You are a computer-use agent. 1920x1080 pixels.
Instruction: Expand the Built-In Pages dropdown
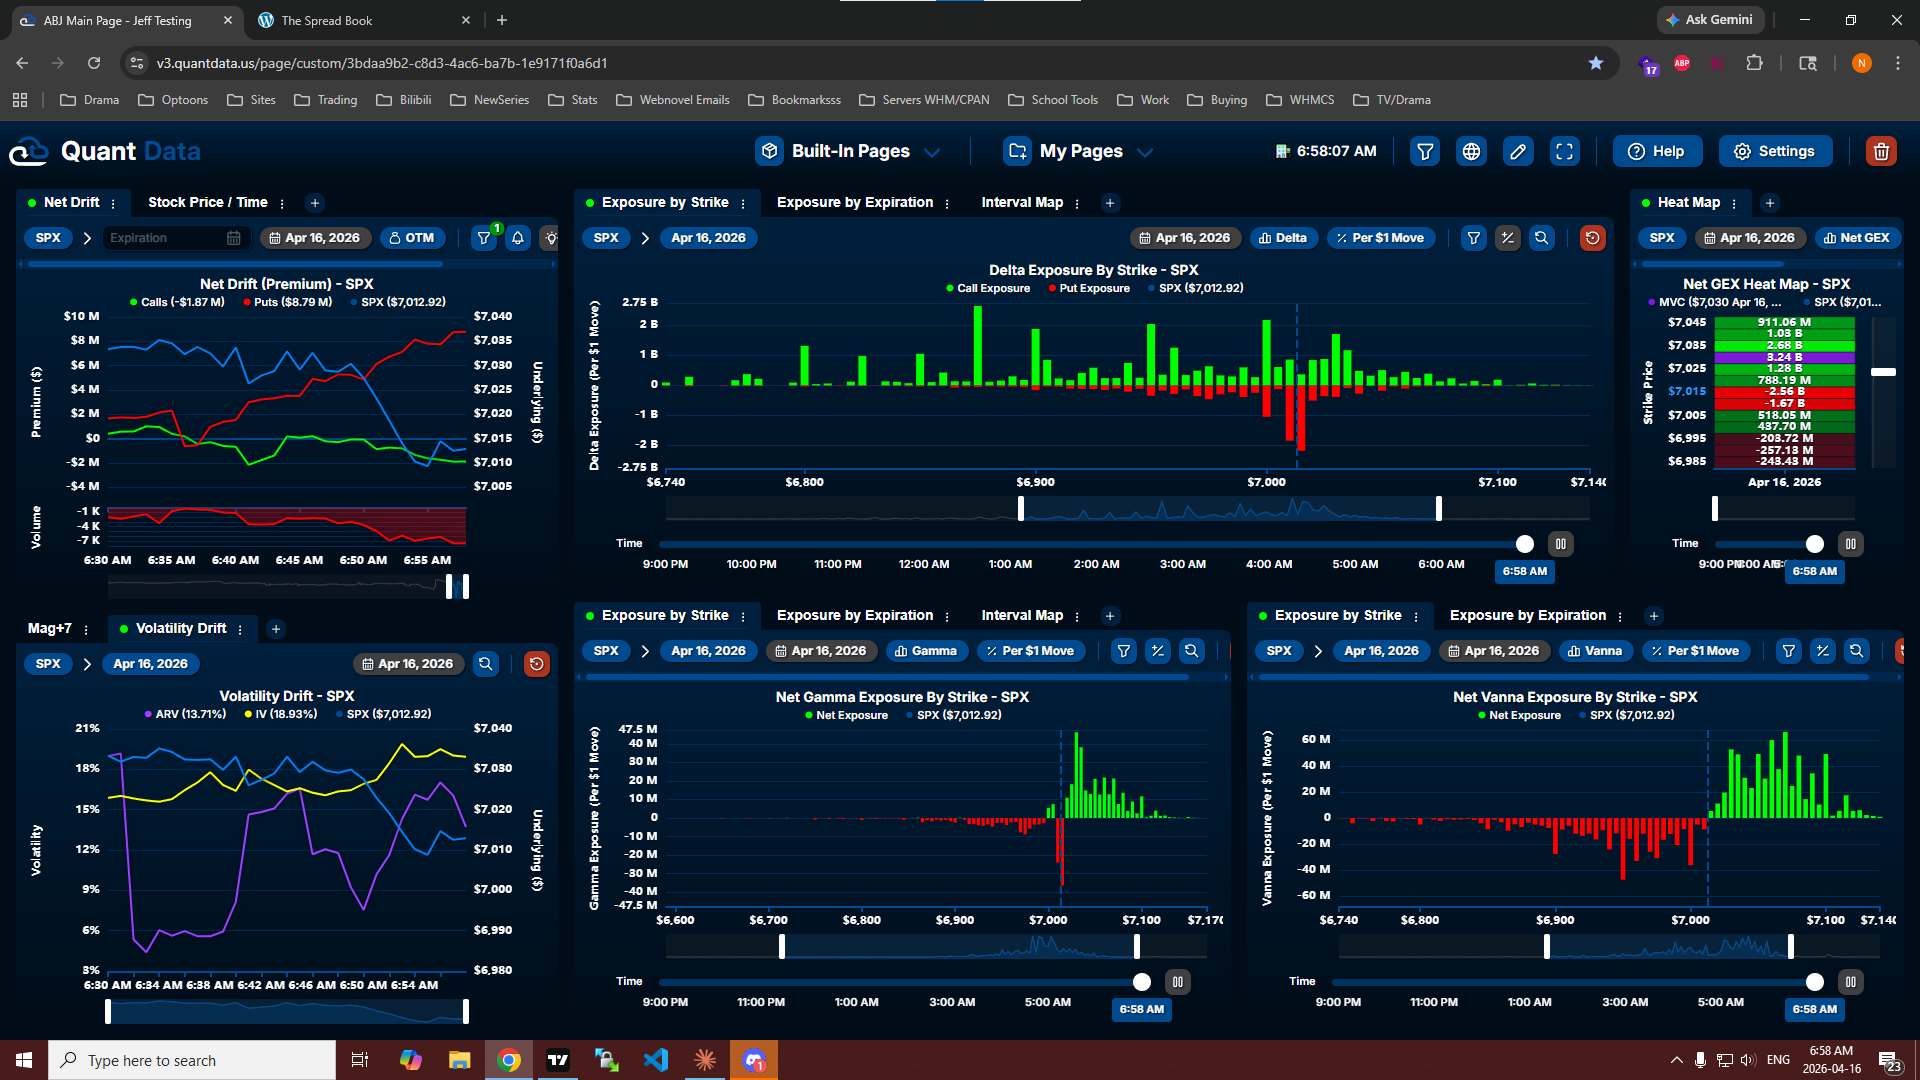[x=849, y=151]
